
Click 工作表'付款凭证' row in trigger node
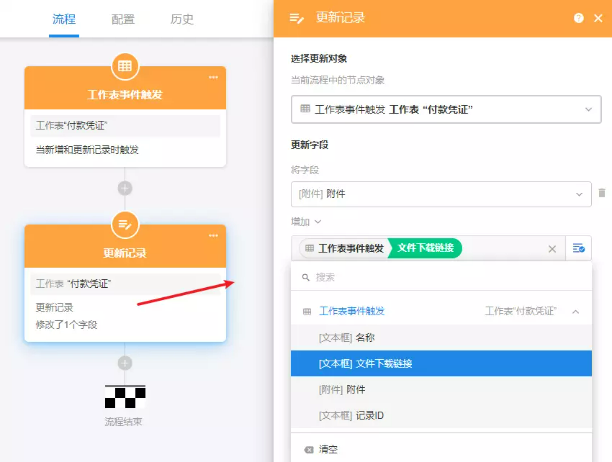click(x=125, y=126)
